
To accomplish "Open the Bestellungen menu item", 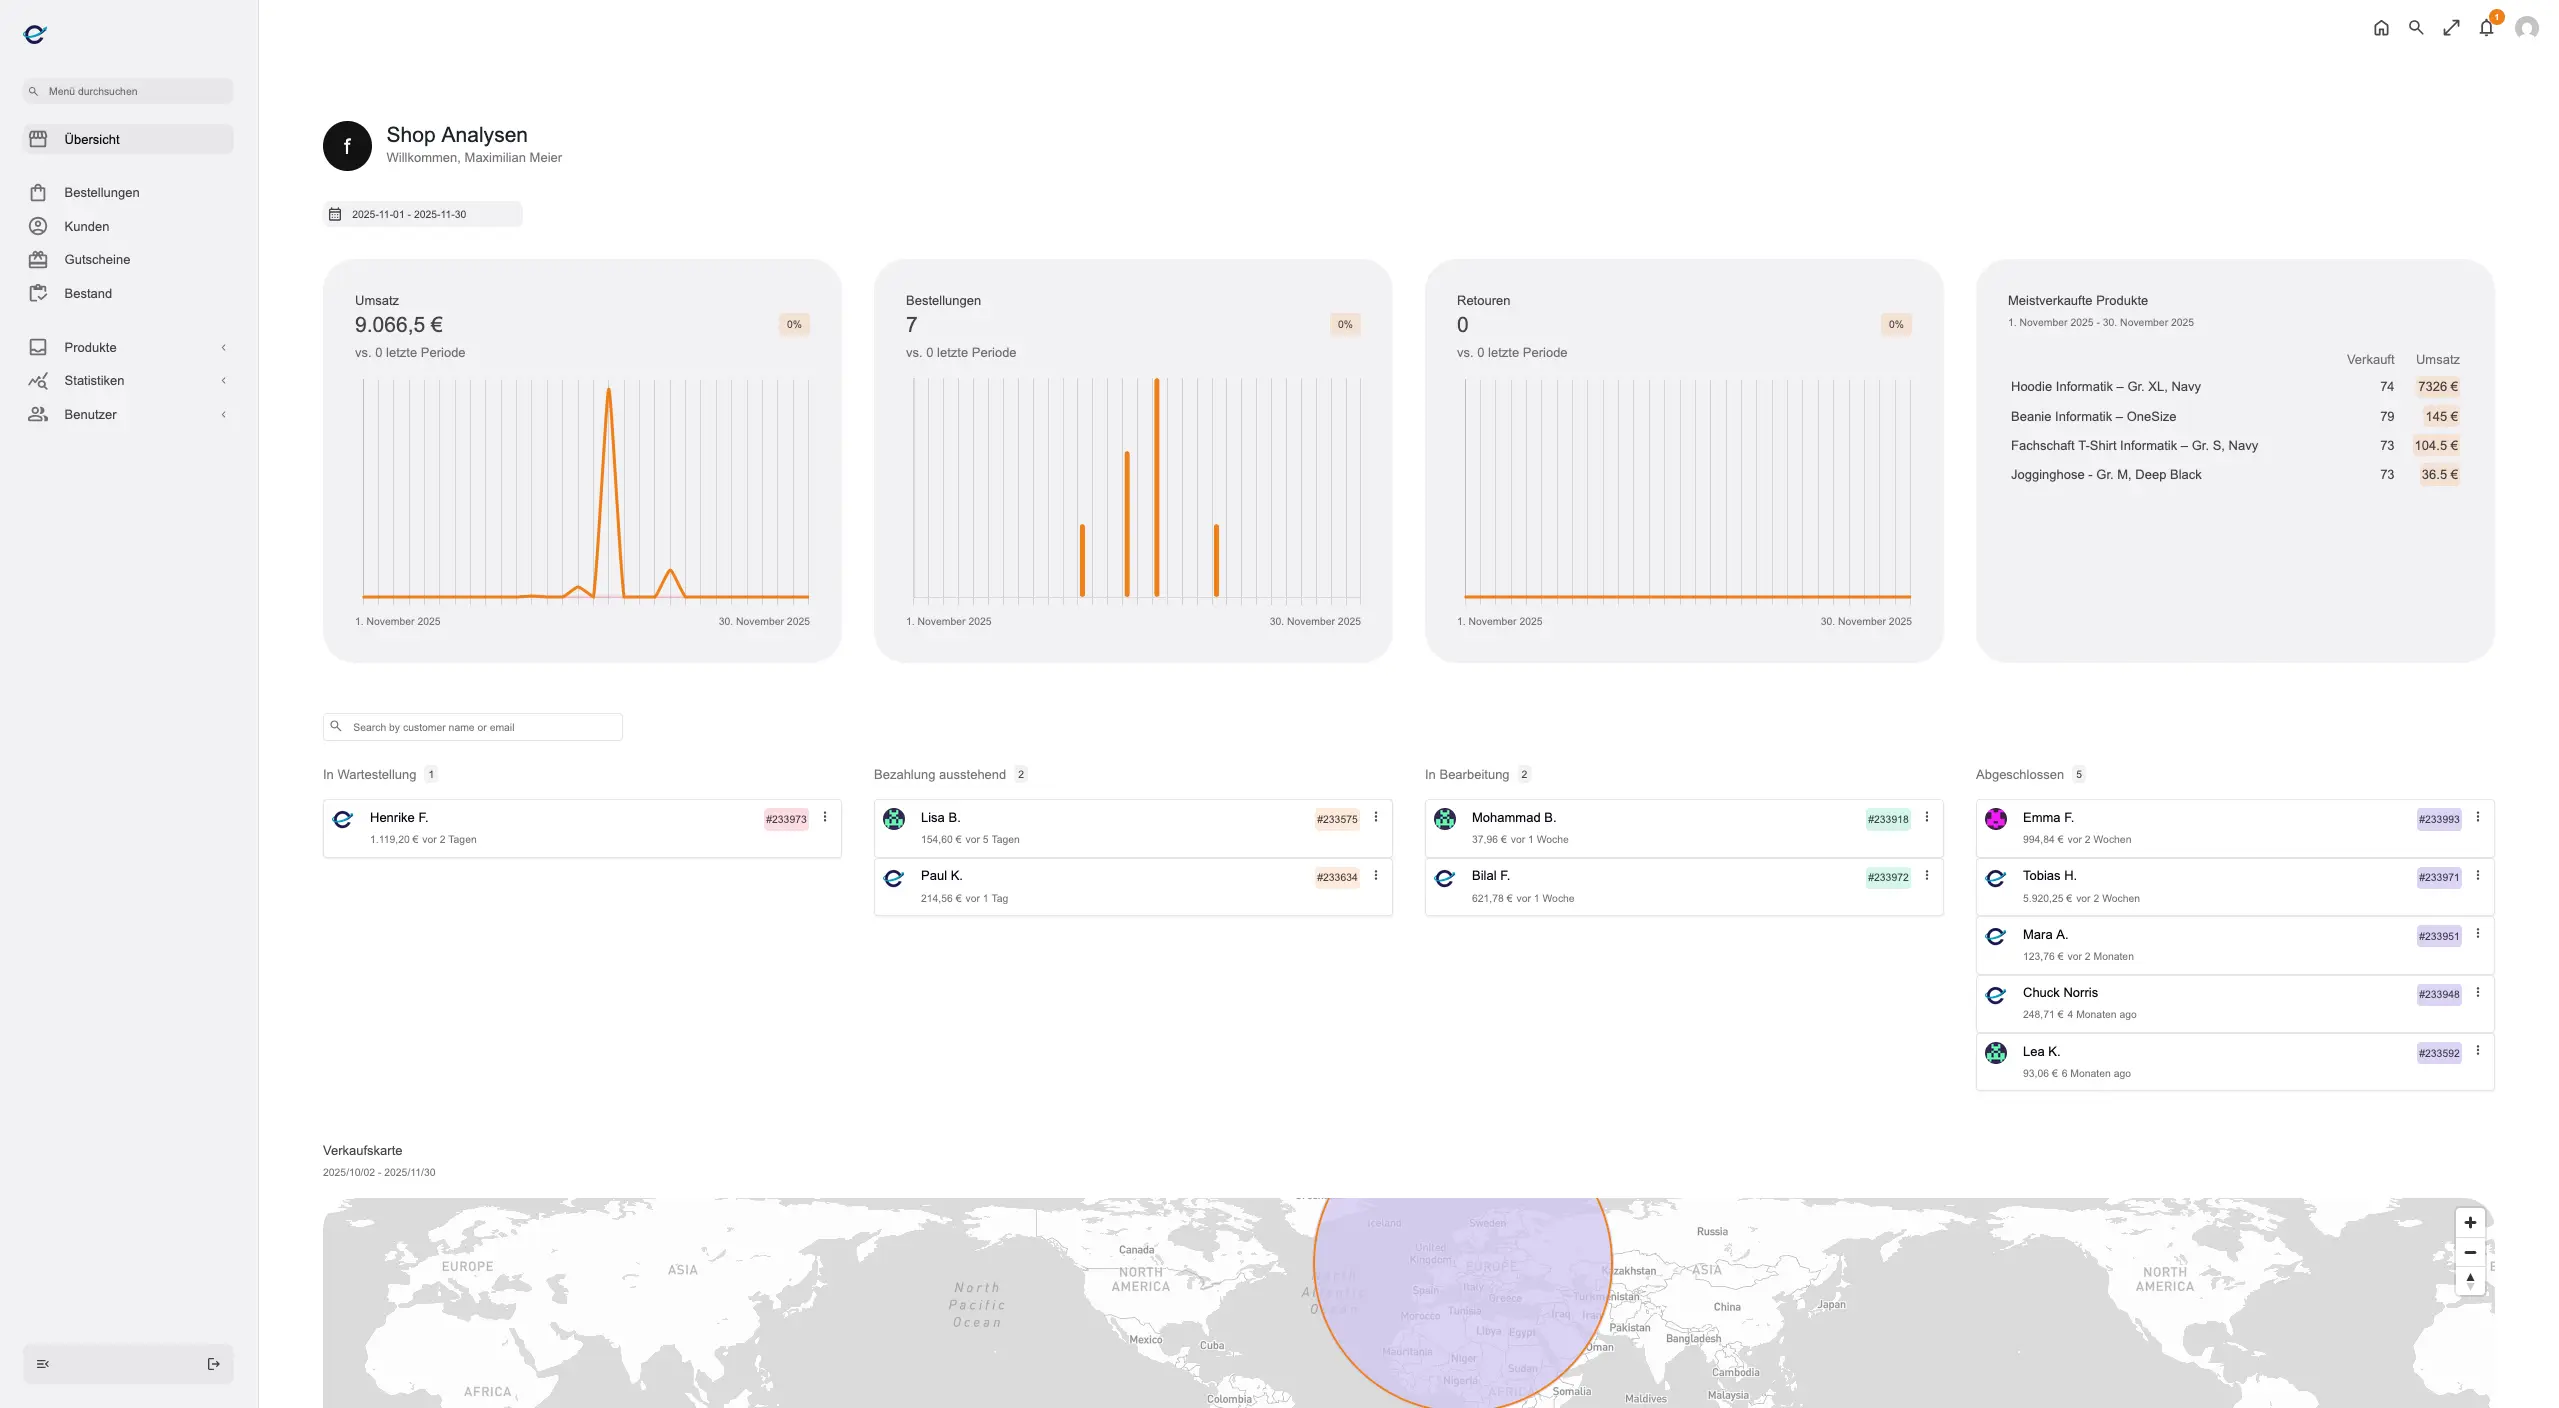I will [x=101, y=192].
